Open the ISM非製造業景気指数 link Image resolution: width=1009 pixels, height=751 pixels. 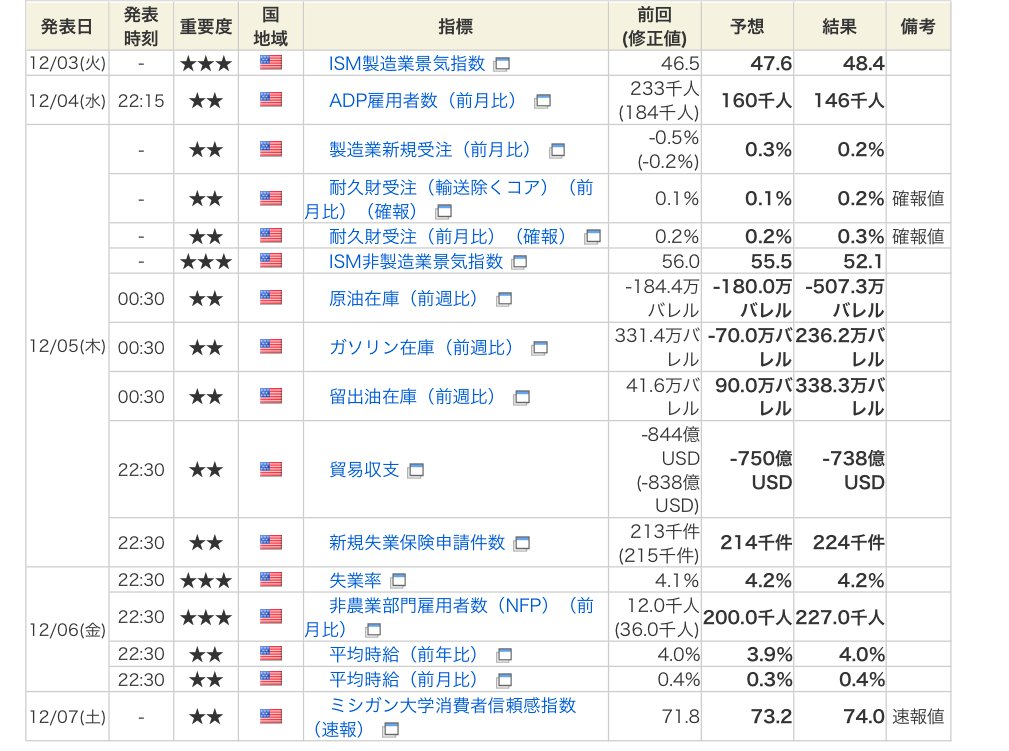click(416, 261)
